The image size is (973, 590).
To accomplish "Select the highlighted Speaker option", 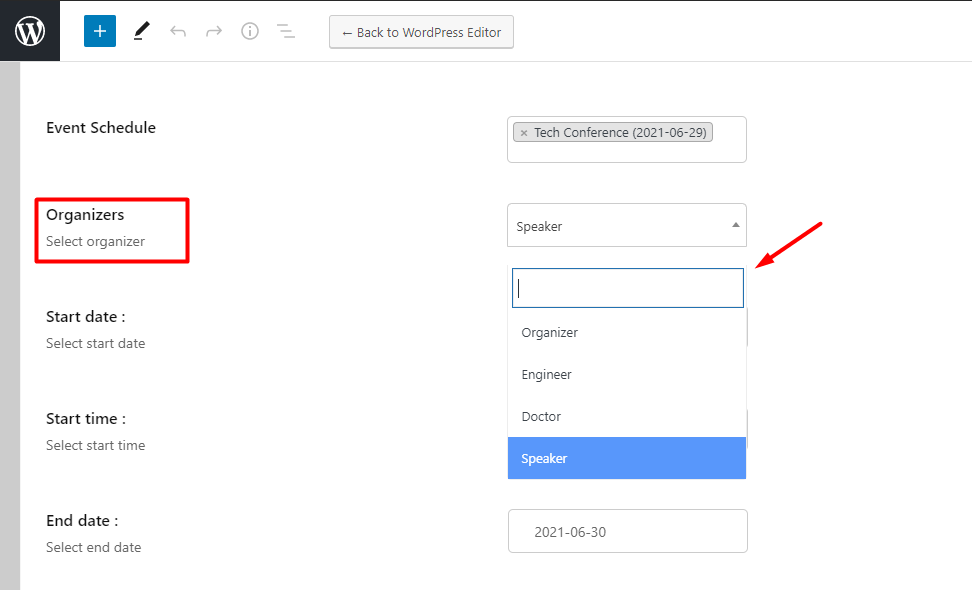I will (x=627, y=458).
